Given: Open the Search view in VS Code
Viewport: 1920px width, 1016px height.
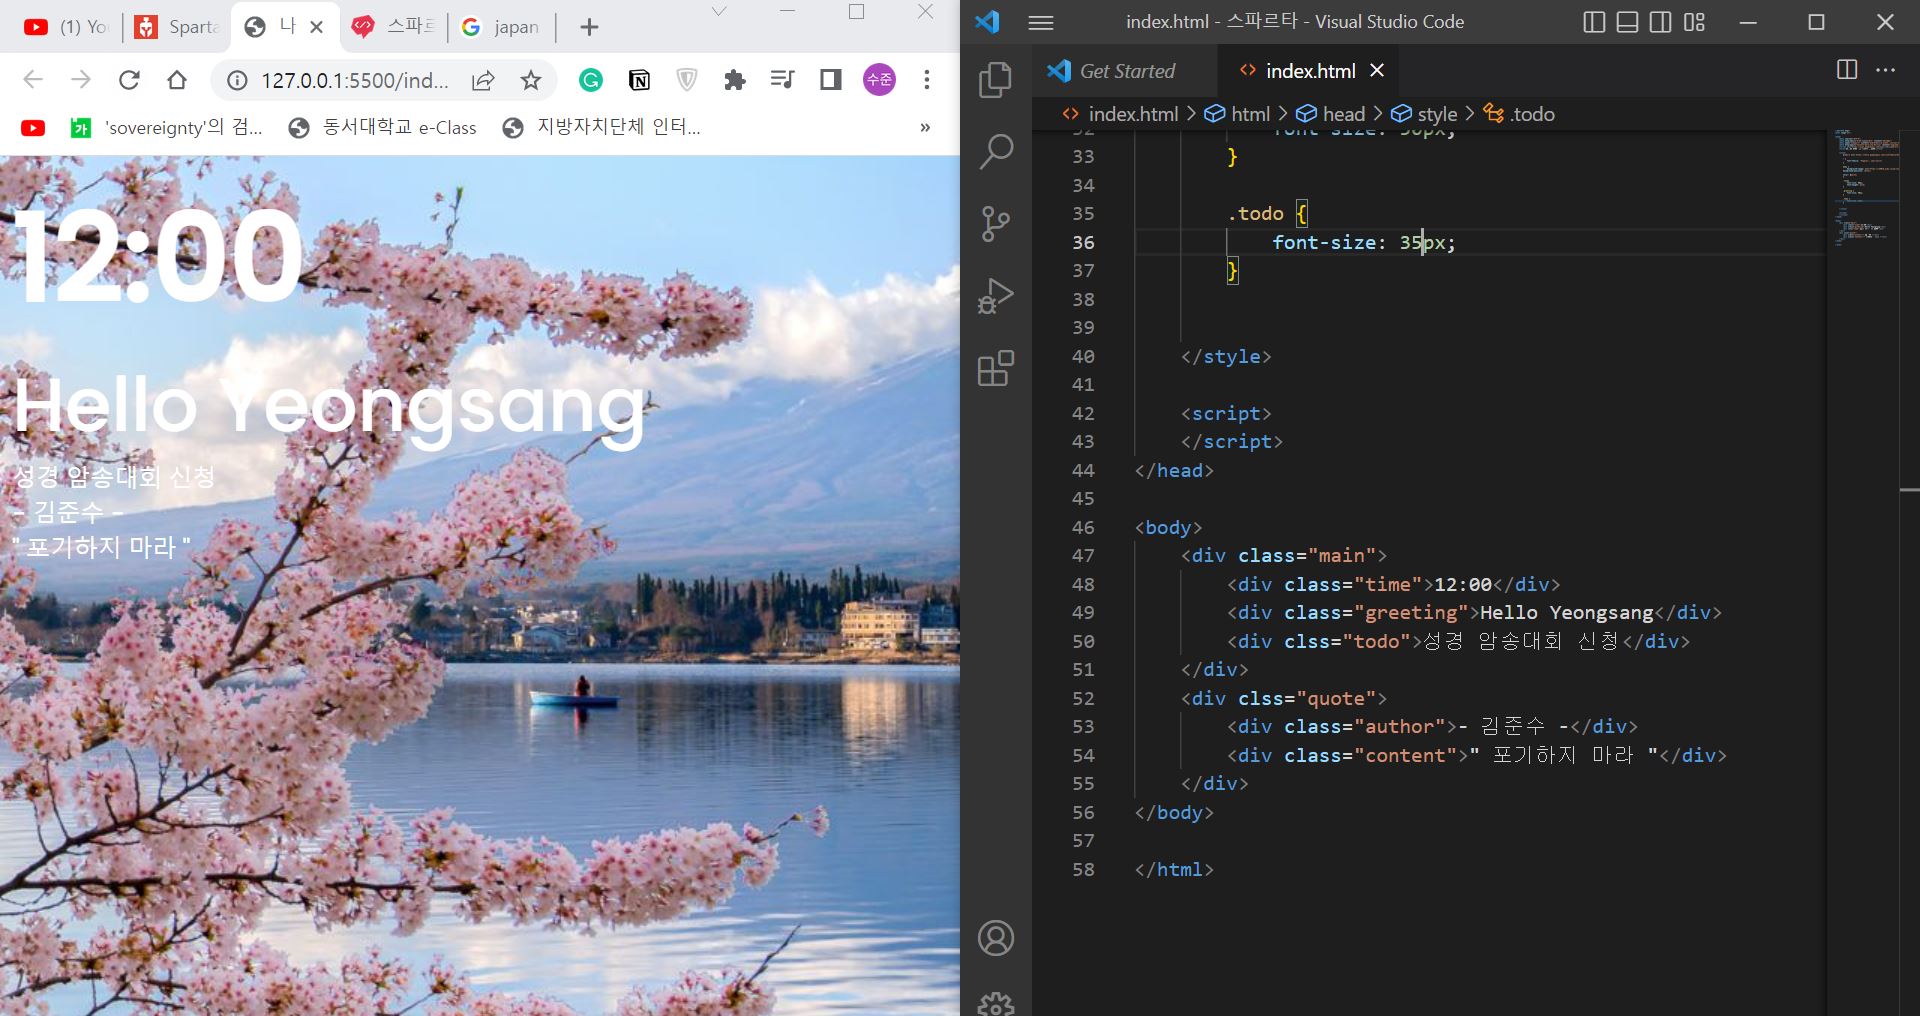Looking at the screenshot, I should 995,151.
